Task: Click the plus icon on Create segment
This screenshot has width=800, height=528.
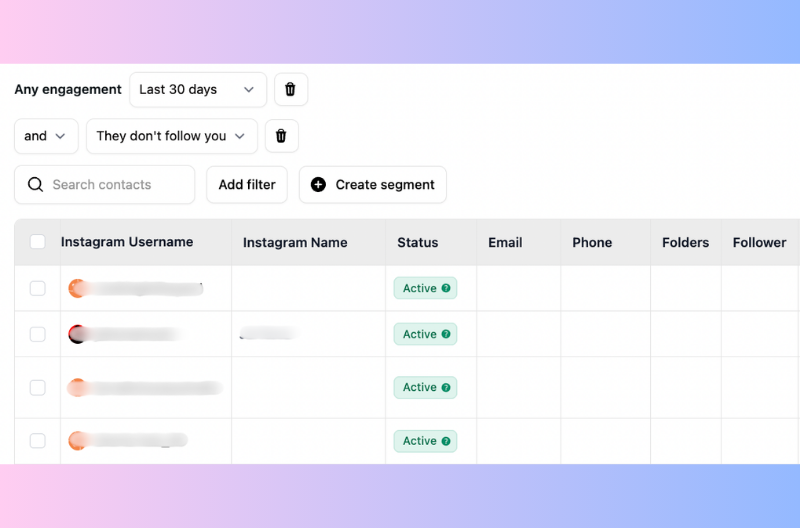Action: 318,185
